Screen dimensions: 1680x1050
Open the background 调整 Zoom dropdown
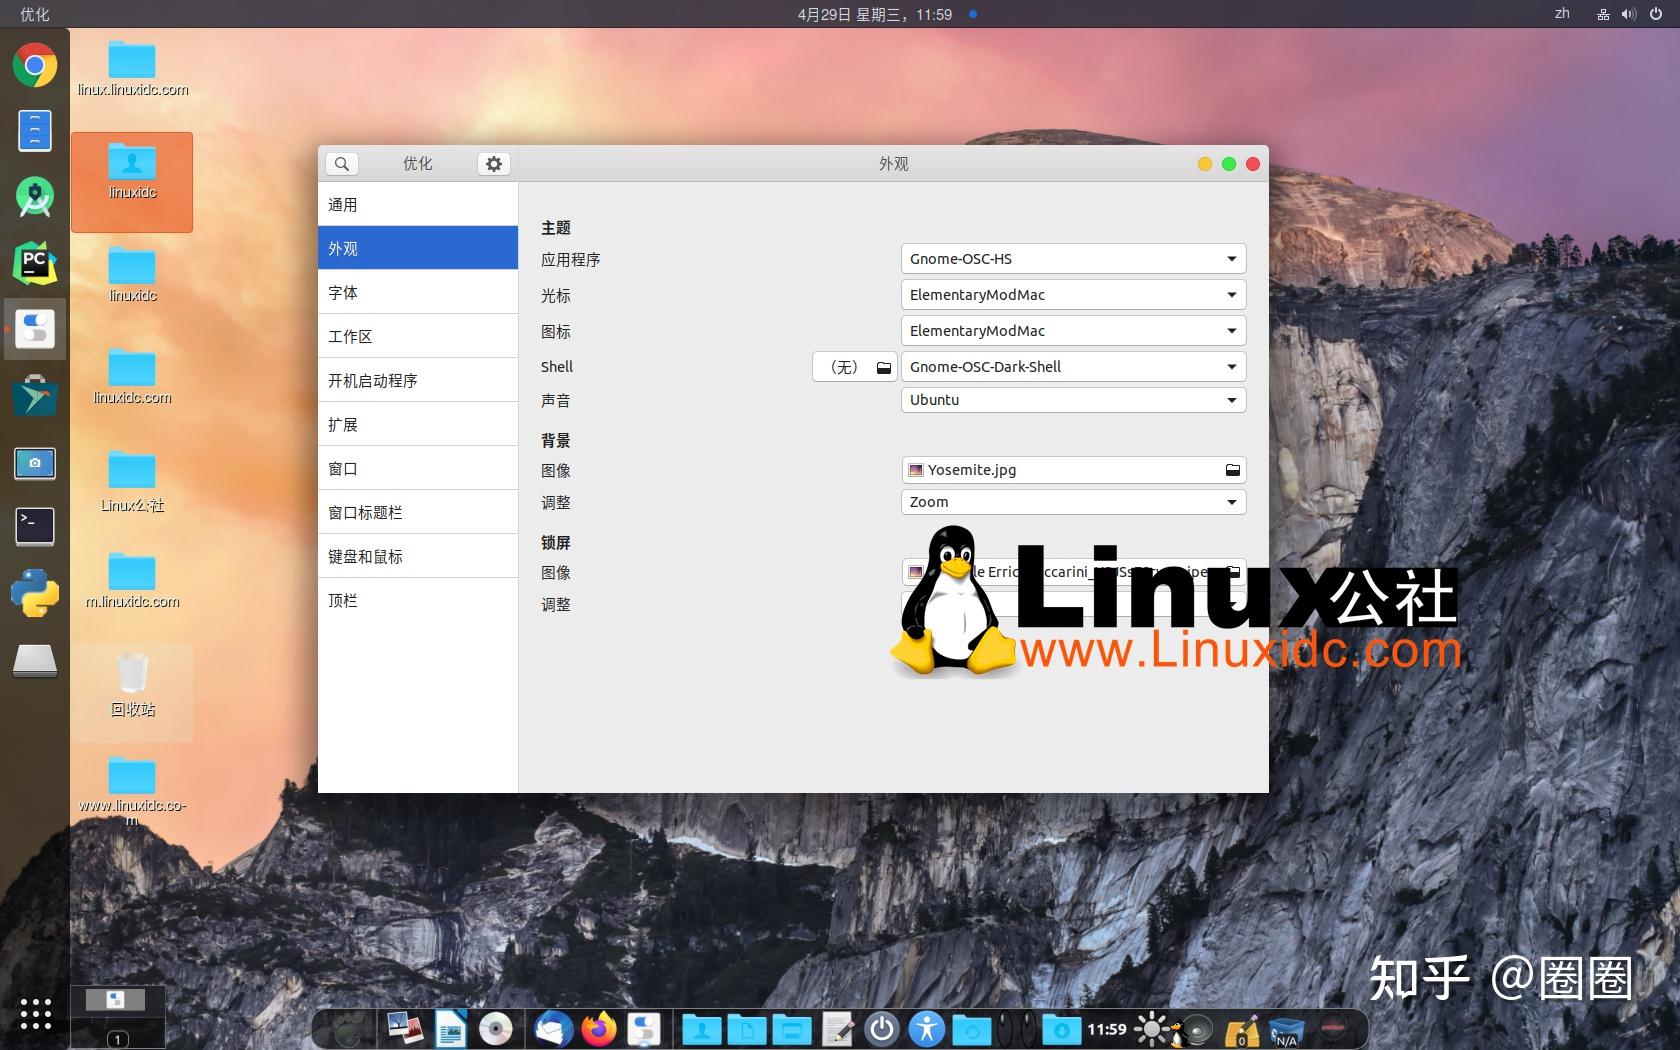(x=1072, y=502)
